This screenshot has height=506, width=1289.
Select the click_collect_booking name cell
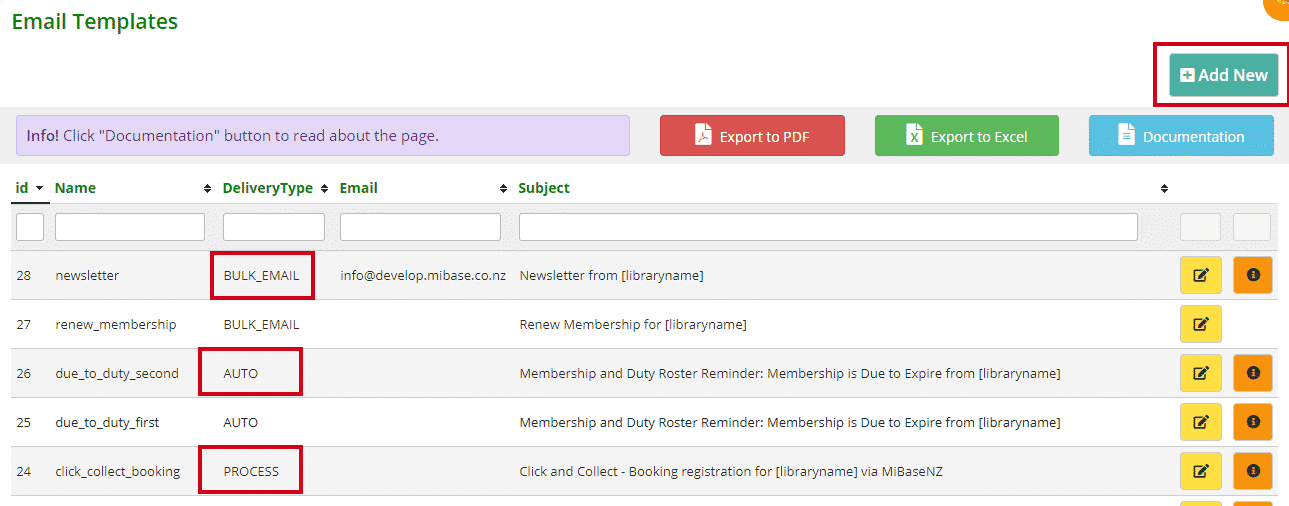click(118, 471)
